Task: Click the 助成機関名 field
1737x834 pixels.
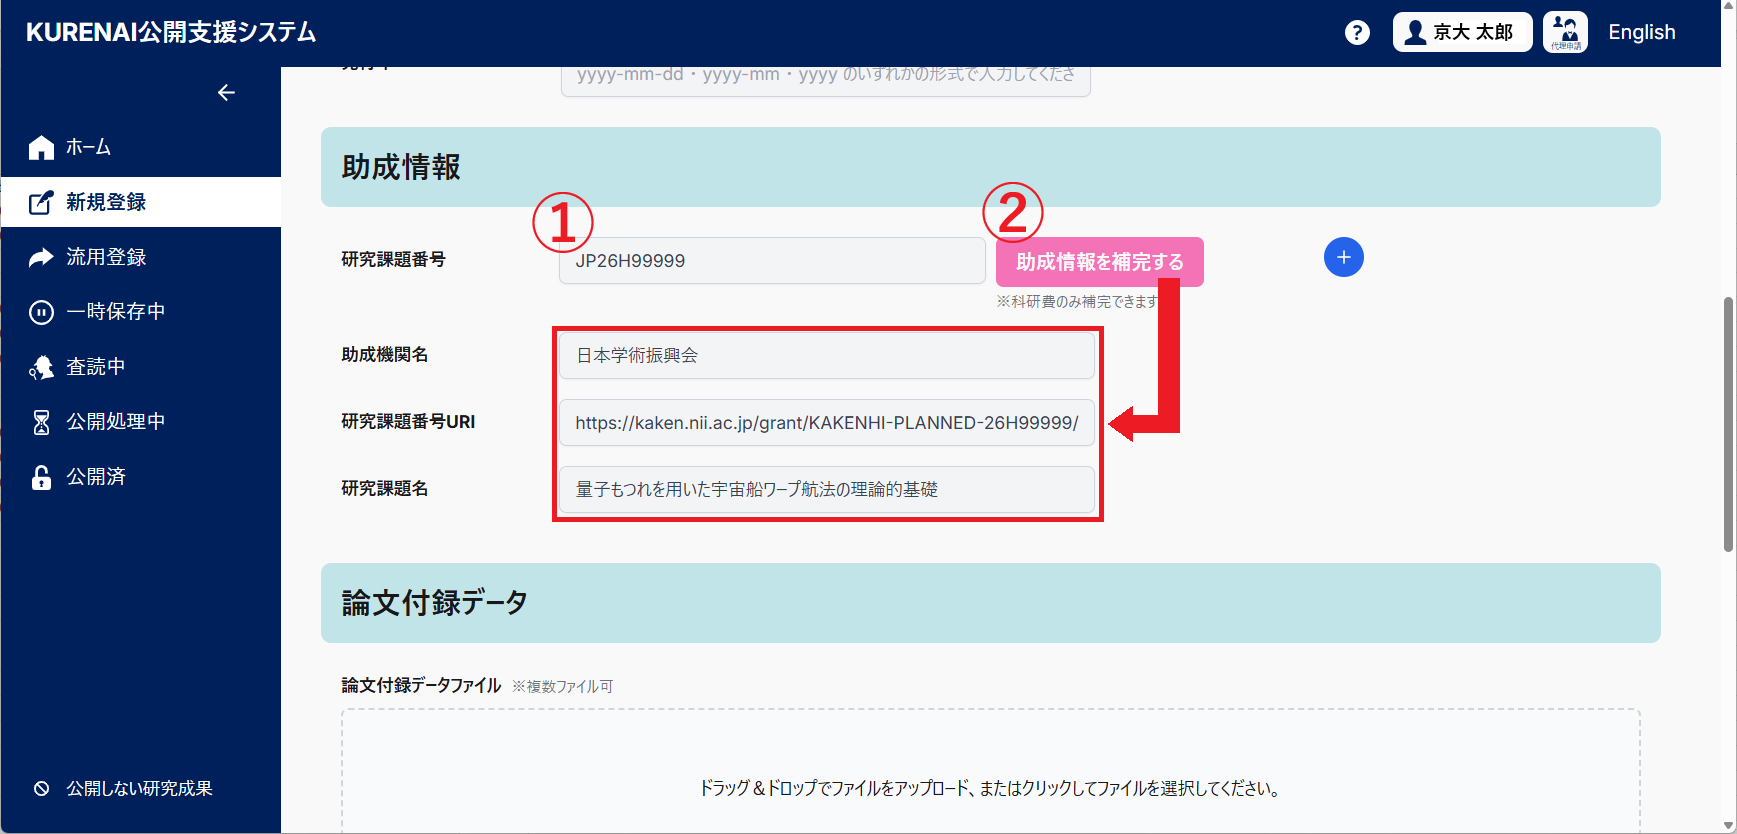Action: [827, 355]
